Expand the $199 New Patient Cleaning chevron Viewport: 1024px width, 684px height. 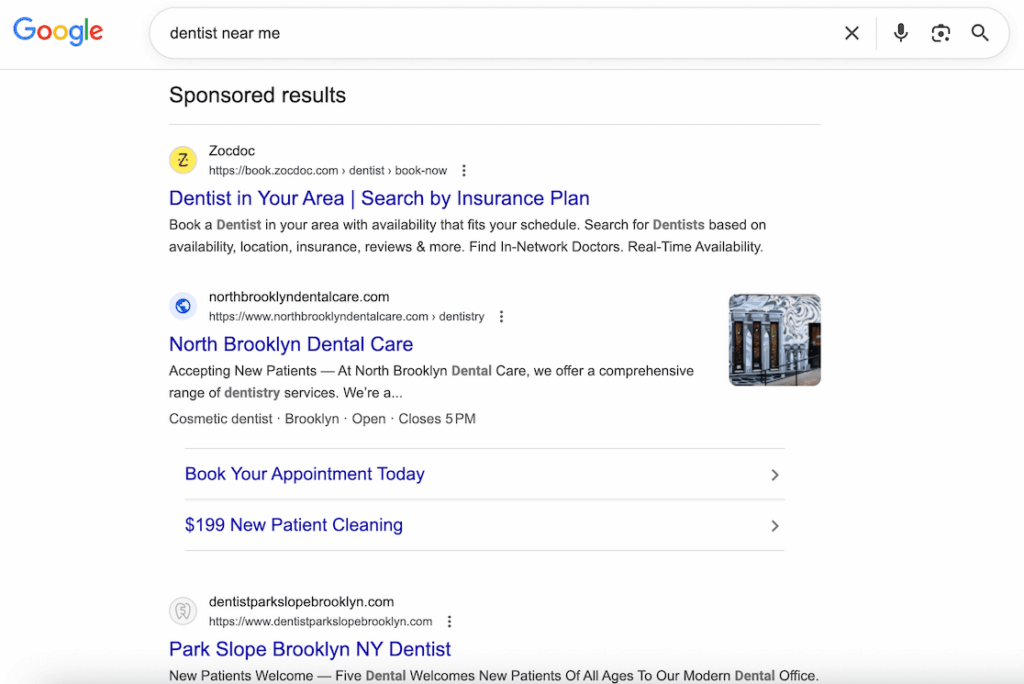775,525
